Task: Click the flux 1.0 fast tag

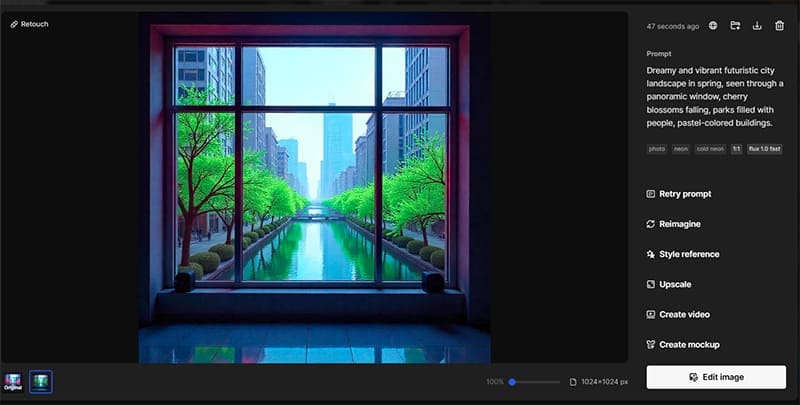Action: [764, 149]
